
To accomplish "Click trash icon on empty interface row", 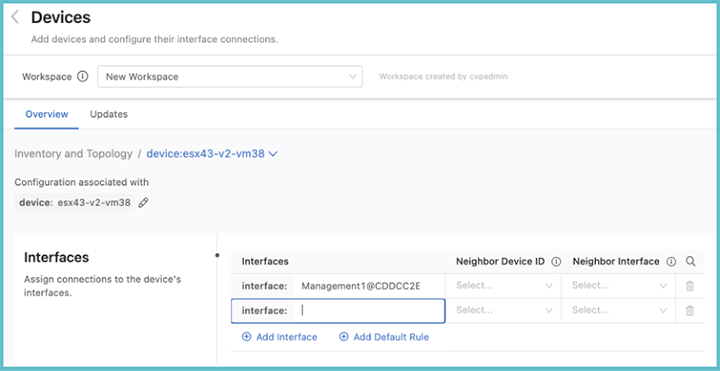I will 690,311.
